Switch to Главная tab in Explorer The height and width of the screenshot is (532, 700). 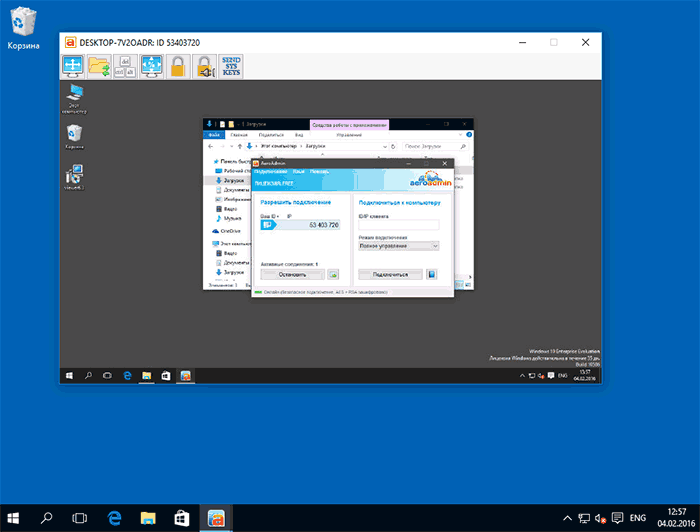pyautogui.click(x=239, y=135)
